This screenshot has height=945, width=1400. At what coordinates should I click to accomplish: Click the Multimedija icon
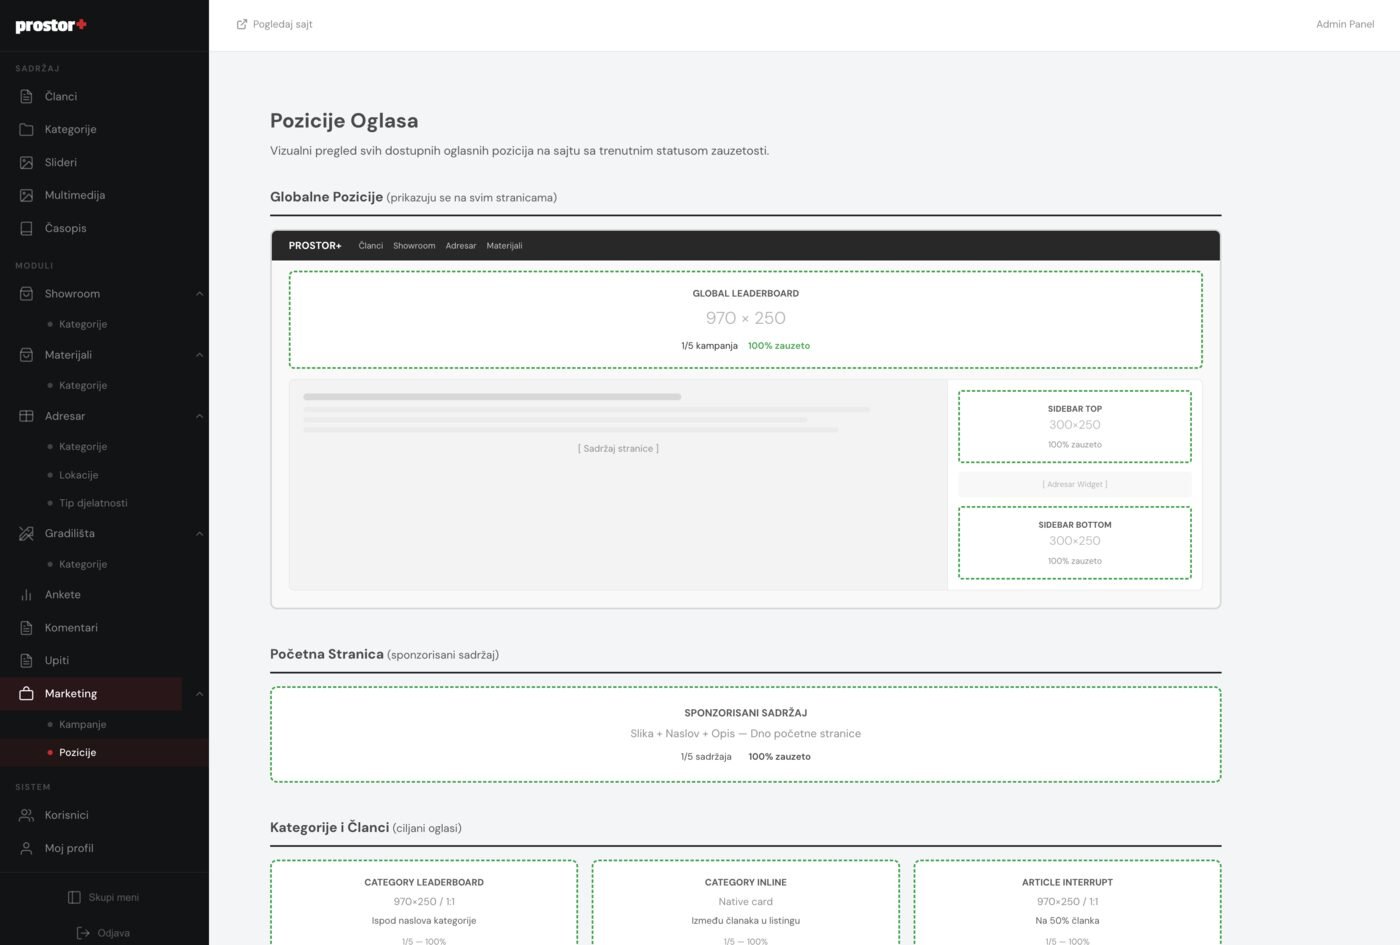[x=26, y=195]
